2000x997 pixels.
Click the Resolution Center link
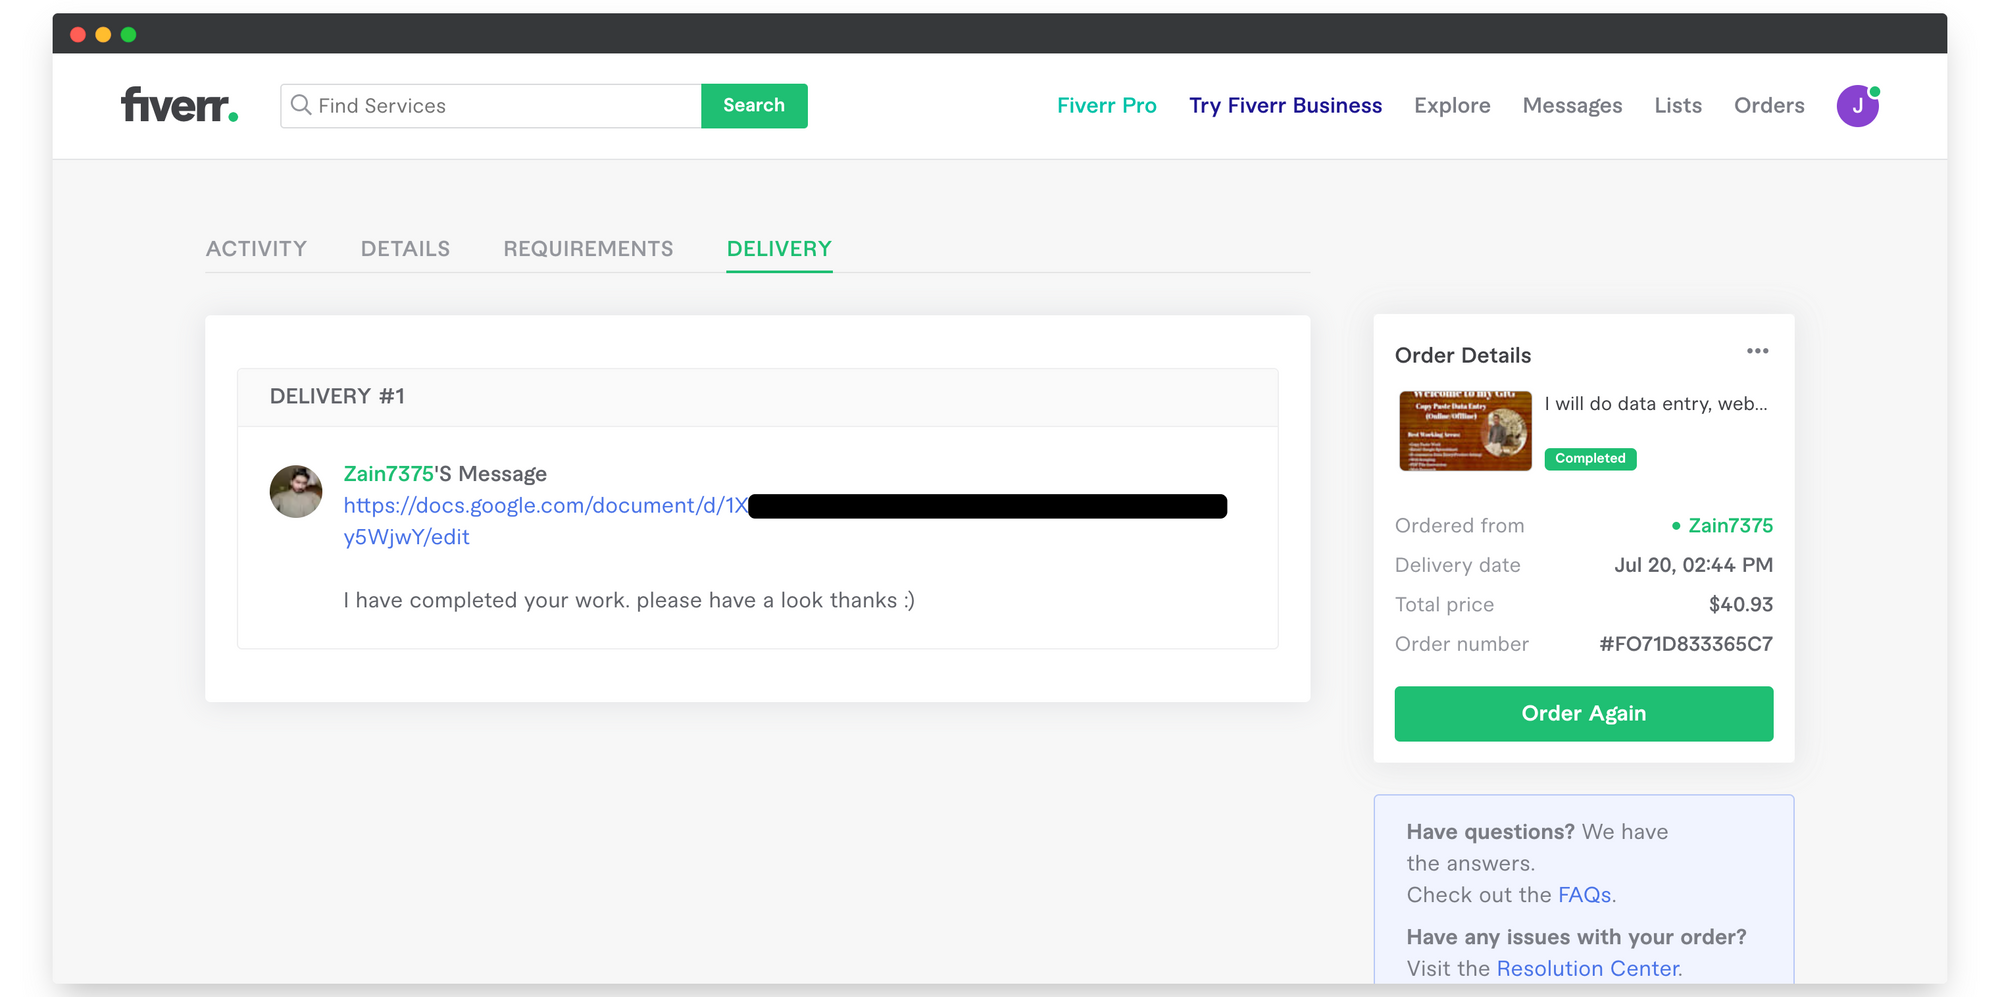(1588, 969)
